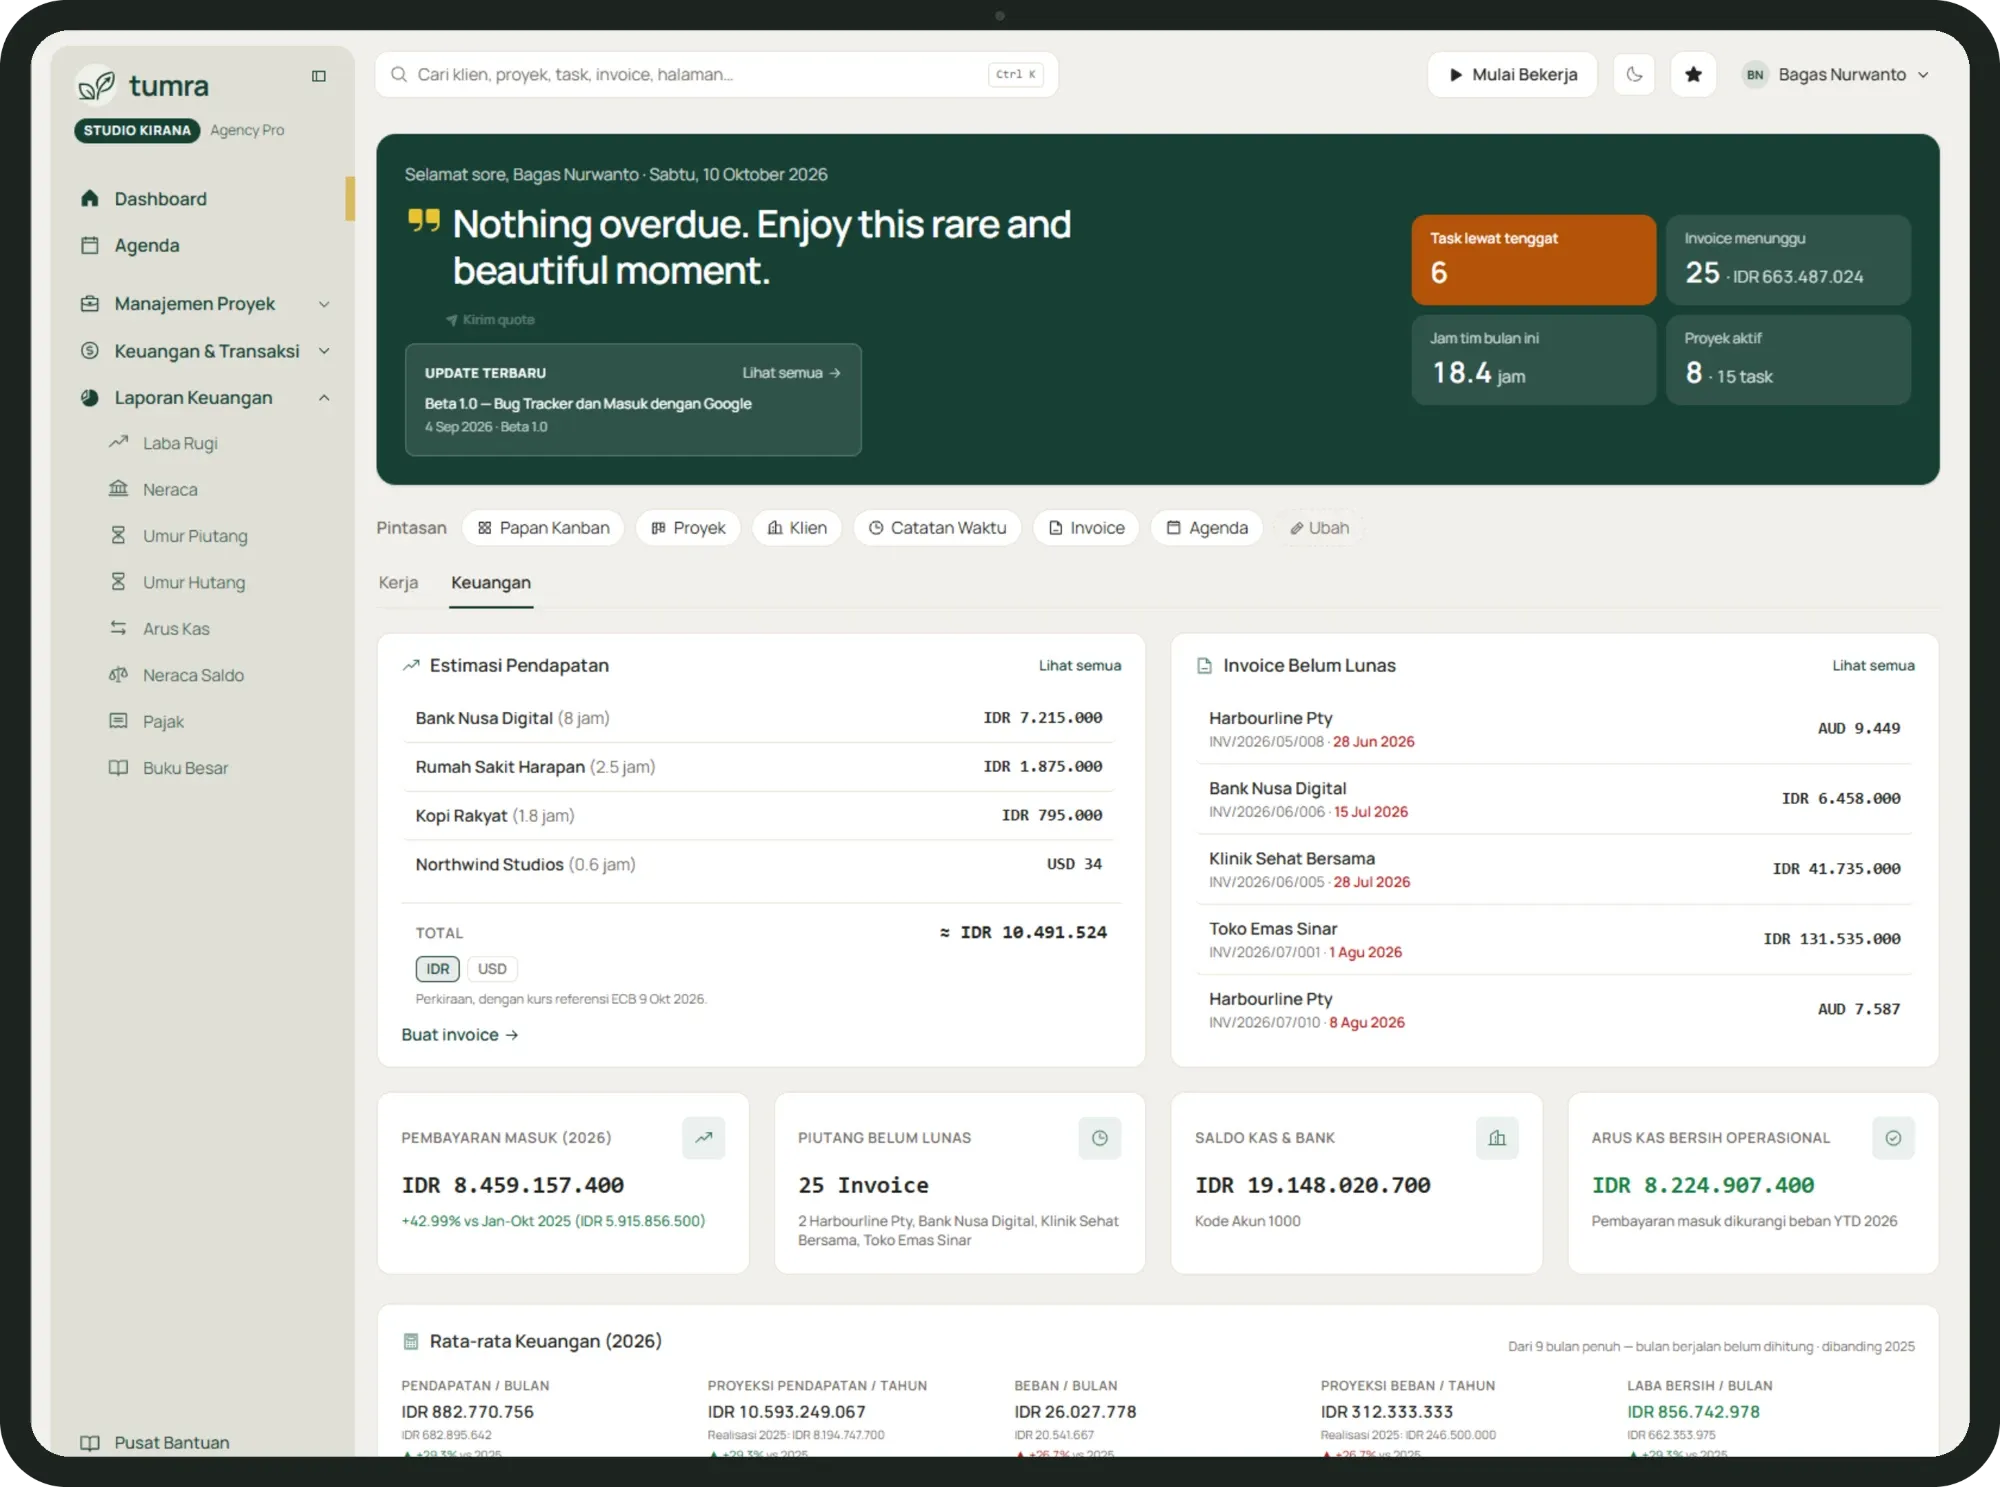This screenshot has width=2000, height=1487.
Task: Focus the search input field
Action: pyautogui.click(x=716, y=74)
